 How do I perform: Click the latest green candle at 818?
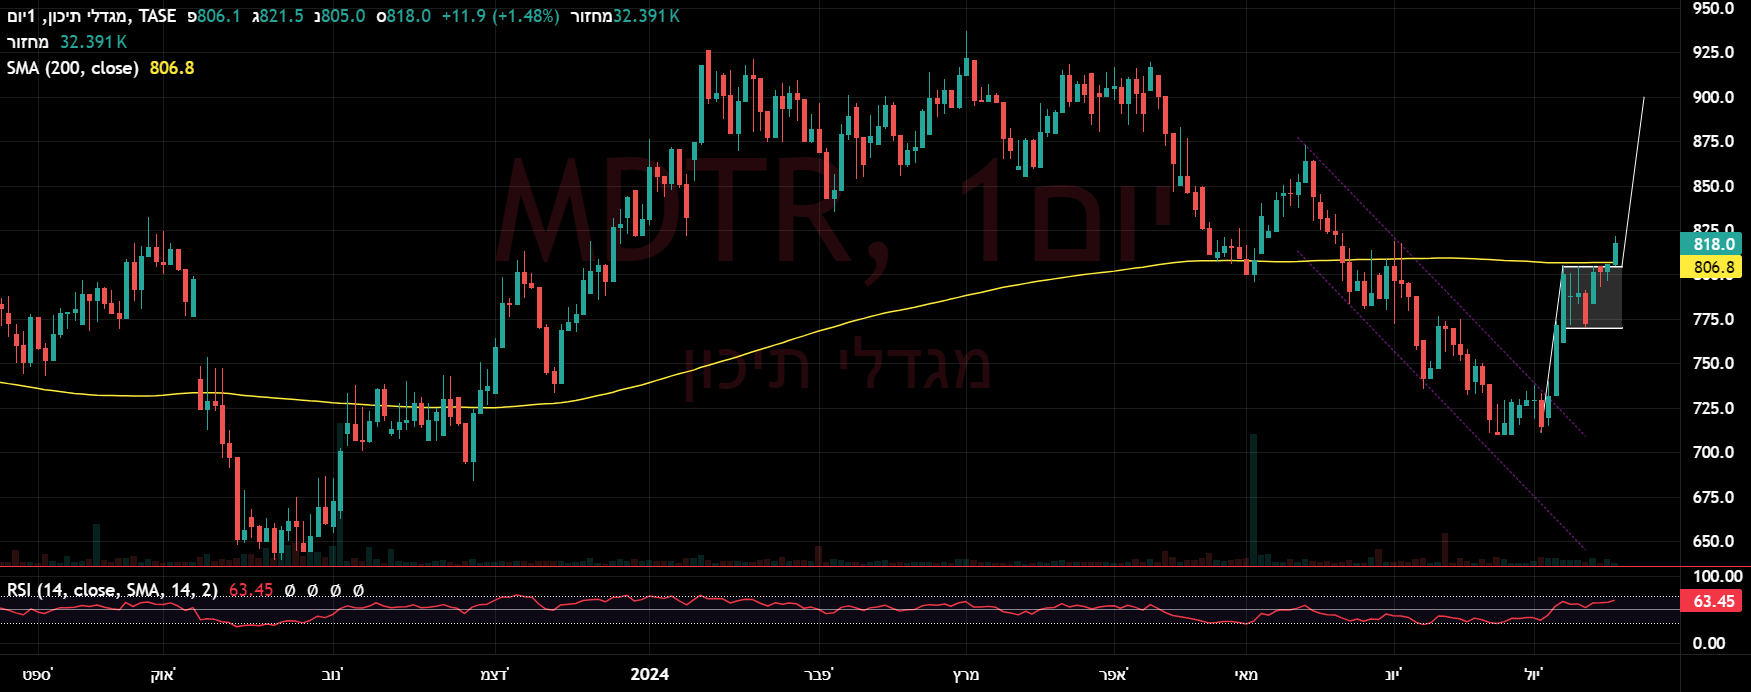[1616, 251]
